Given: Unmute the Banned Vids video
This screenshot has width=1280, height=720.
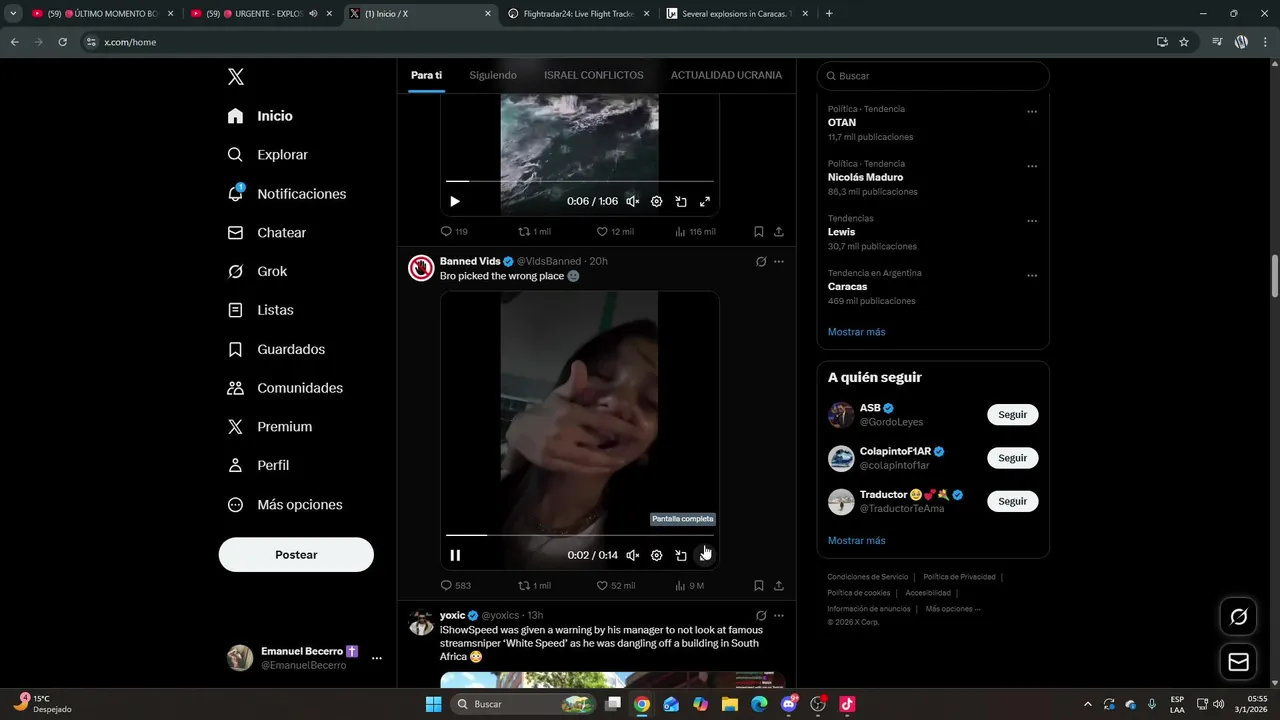Looking at the screenshot, I should point(632,555).
